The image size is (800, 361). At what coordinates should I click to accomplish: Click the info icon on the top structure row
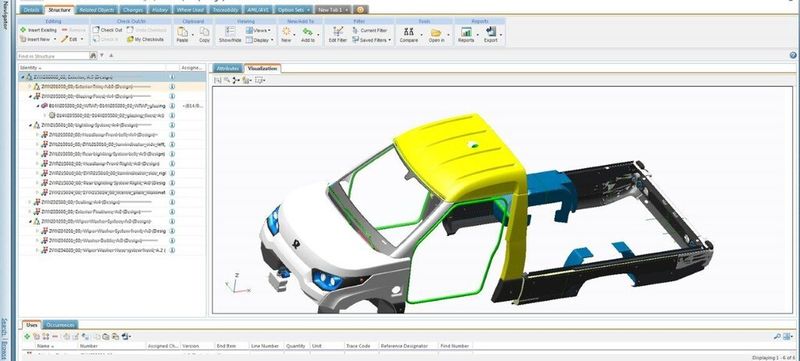tap(172, 77)
